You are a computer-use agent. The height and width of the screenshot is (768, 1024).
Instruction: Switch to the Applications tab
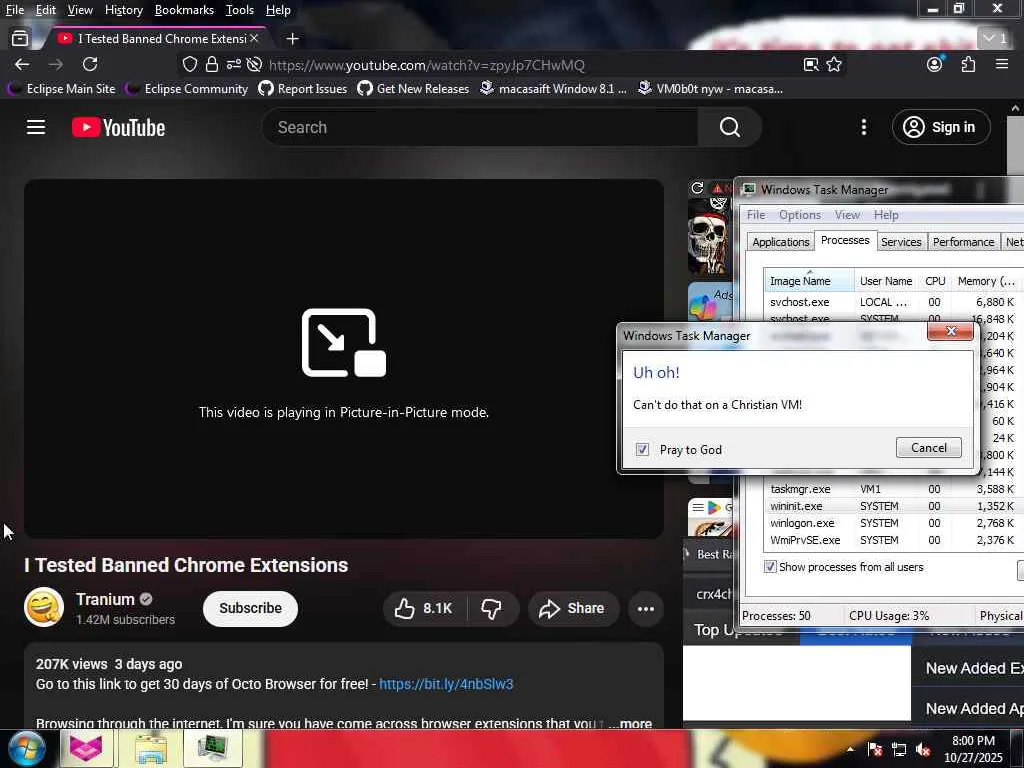[x=780, y=242]
